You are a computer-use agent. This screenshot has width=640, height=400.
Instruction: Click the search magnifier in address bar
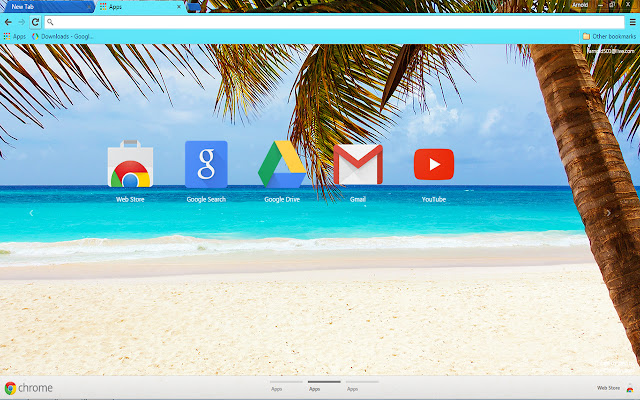50,22
